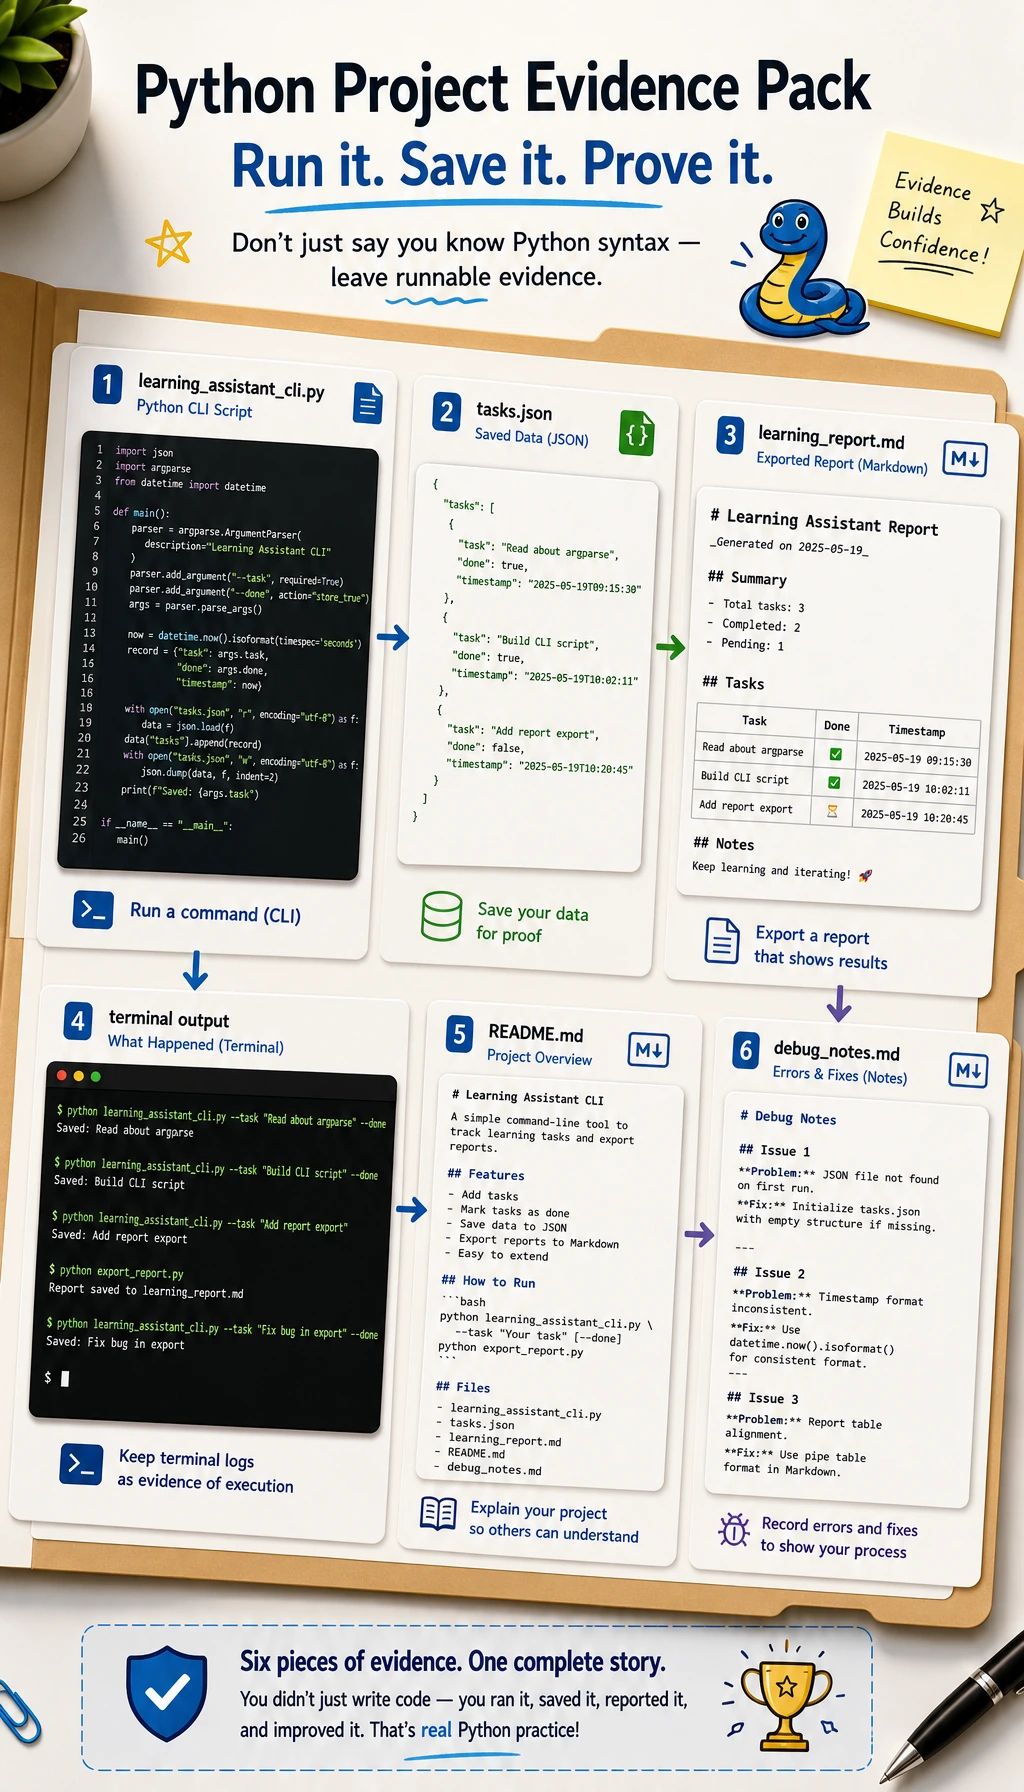The image size is (1024, 1792).
Task: Click "Total tasks: 3" in the Summary
Action: tap(763, 605)
